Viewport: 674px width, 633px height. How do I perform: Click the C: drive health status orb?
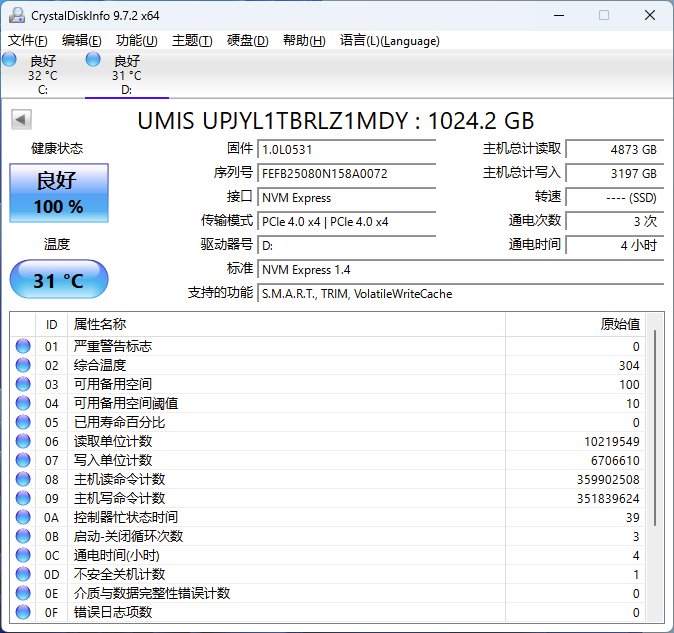[x=10, y=61]
